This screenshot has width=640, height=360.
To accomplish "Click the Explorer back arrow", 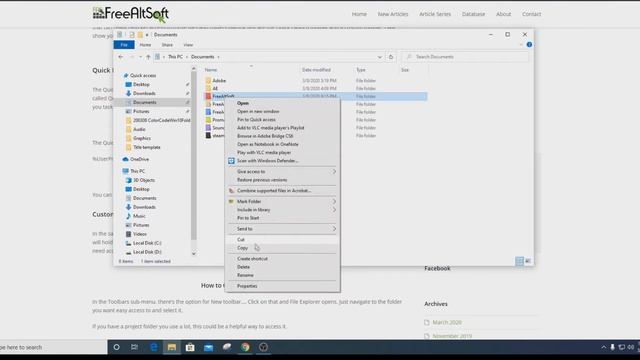I will pyautogui.click(x=120, y=57).
